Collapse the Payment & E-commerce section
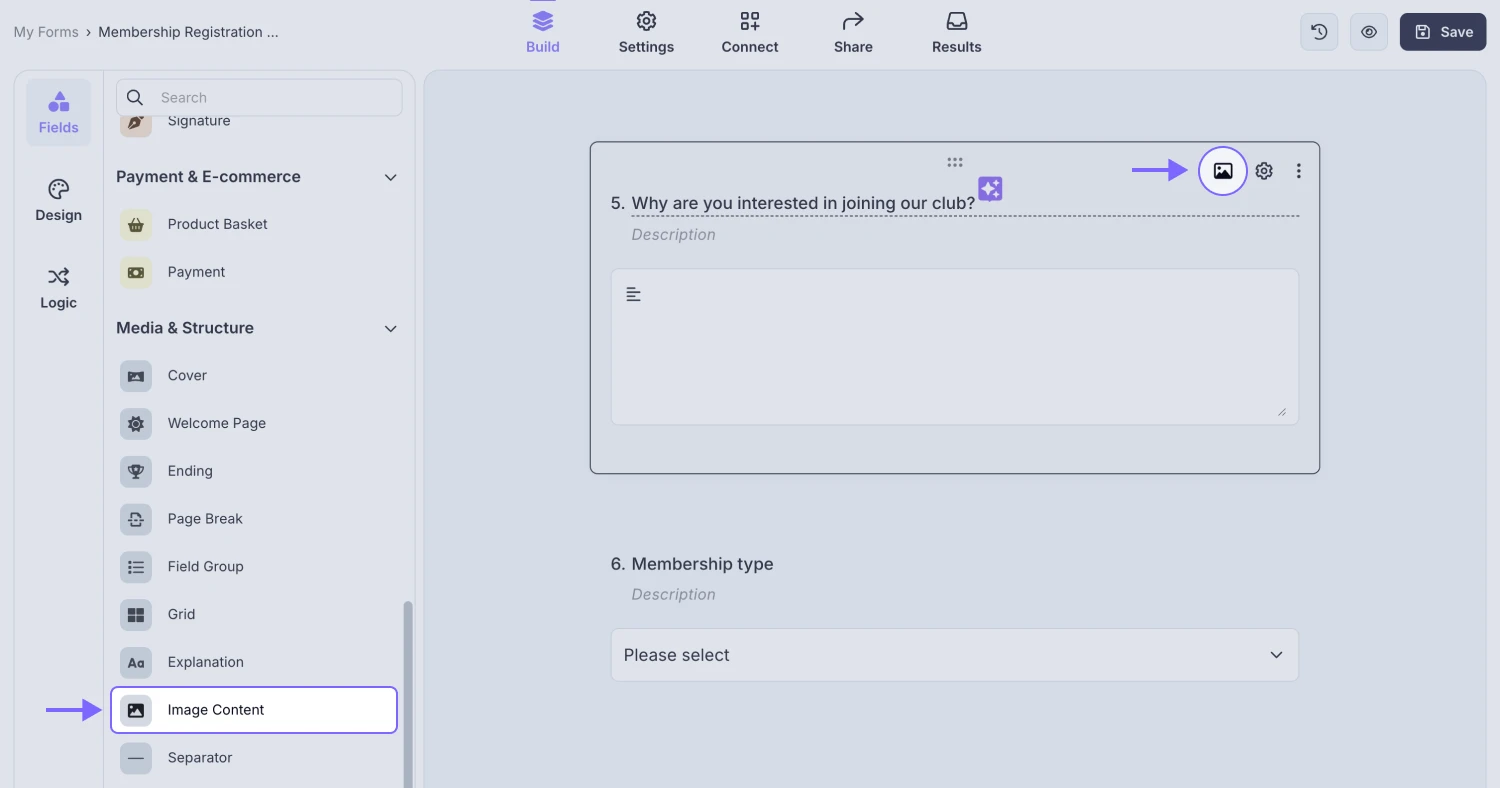The width and height of the screenshot is (1500, 788). point(390,177)
